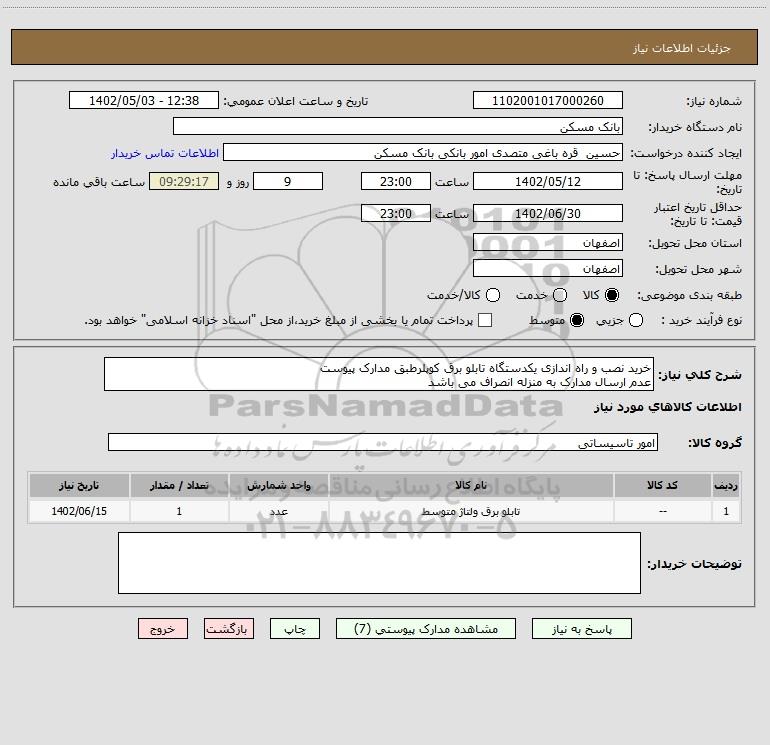Click the تاریخ نیاز column header
The image size is (770, 745).
79,485
